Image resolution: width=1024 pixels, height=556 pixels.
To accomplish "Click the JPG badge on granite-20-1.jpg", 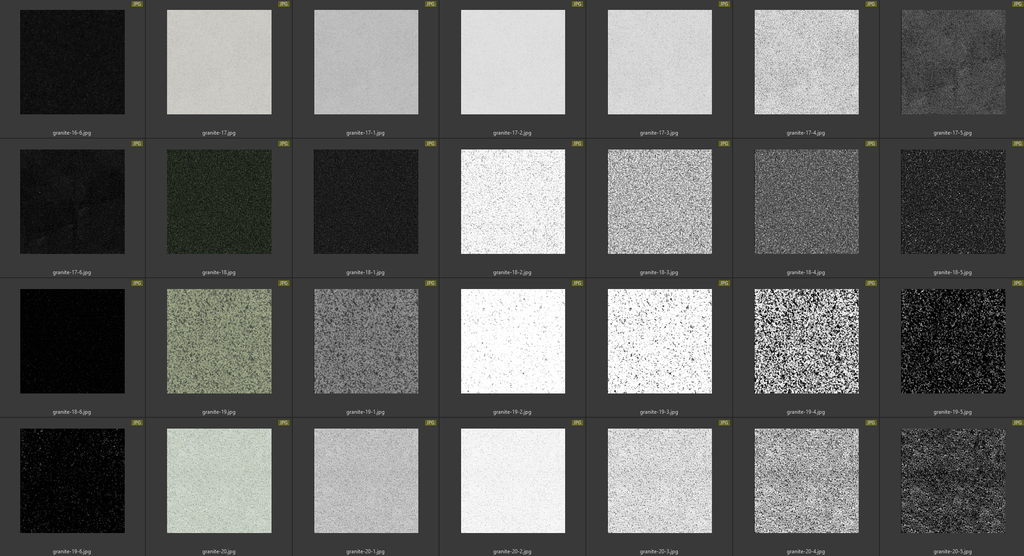I will pyautogui.click(x=430, y=423).
